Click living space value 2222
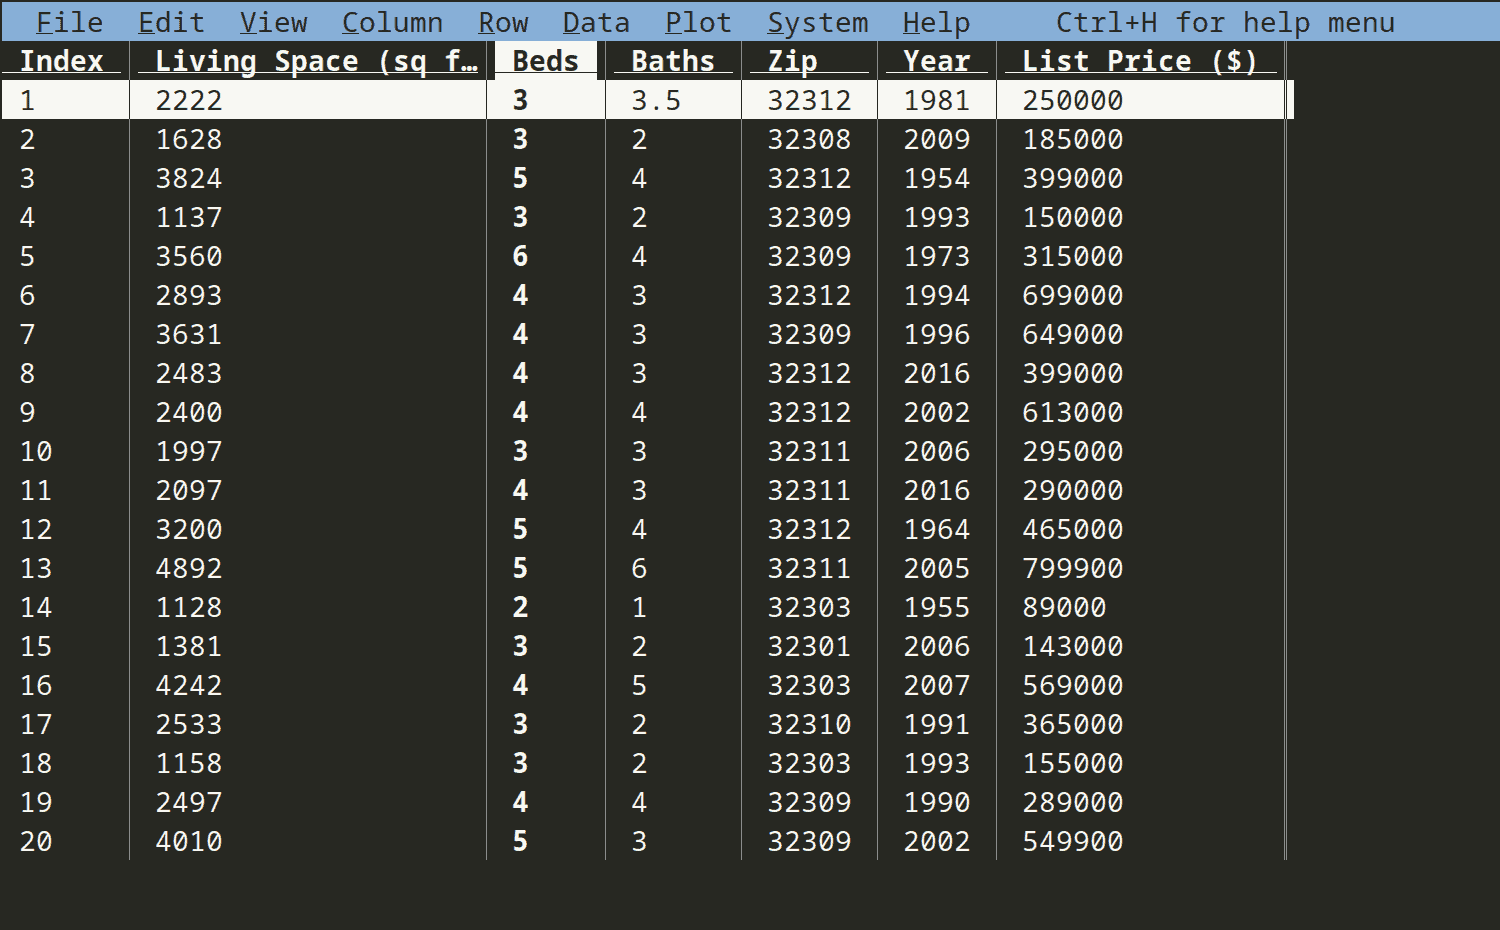Viewport: 1500px width, 930px height. click(x=189, y=100)
